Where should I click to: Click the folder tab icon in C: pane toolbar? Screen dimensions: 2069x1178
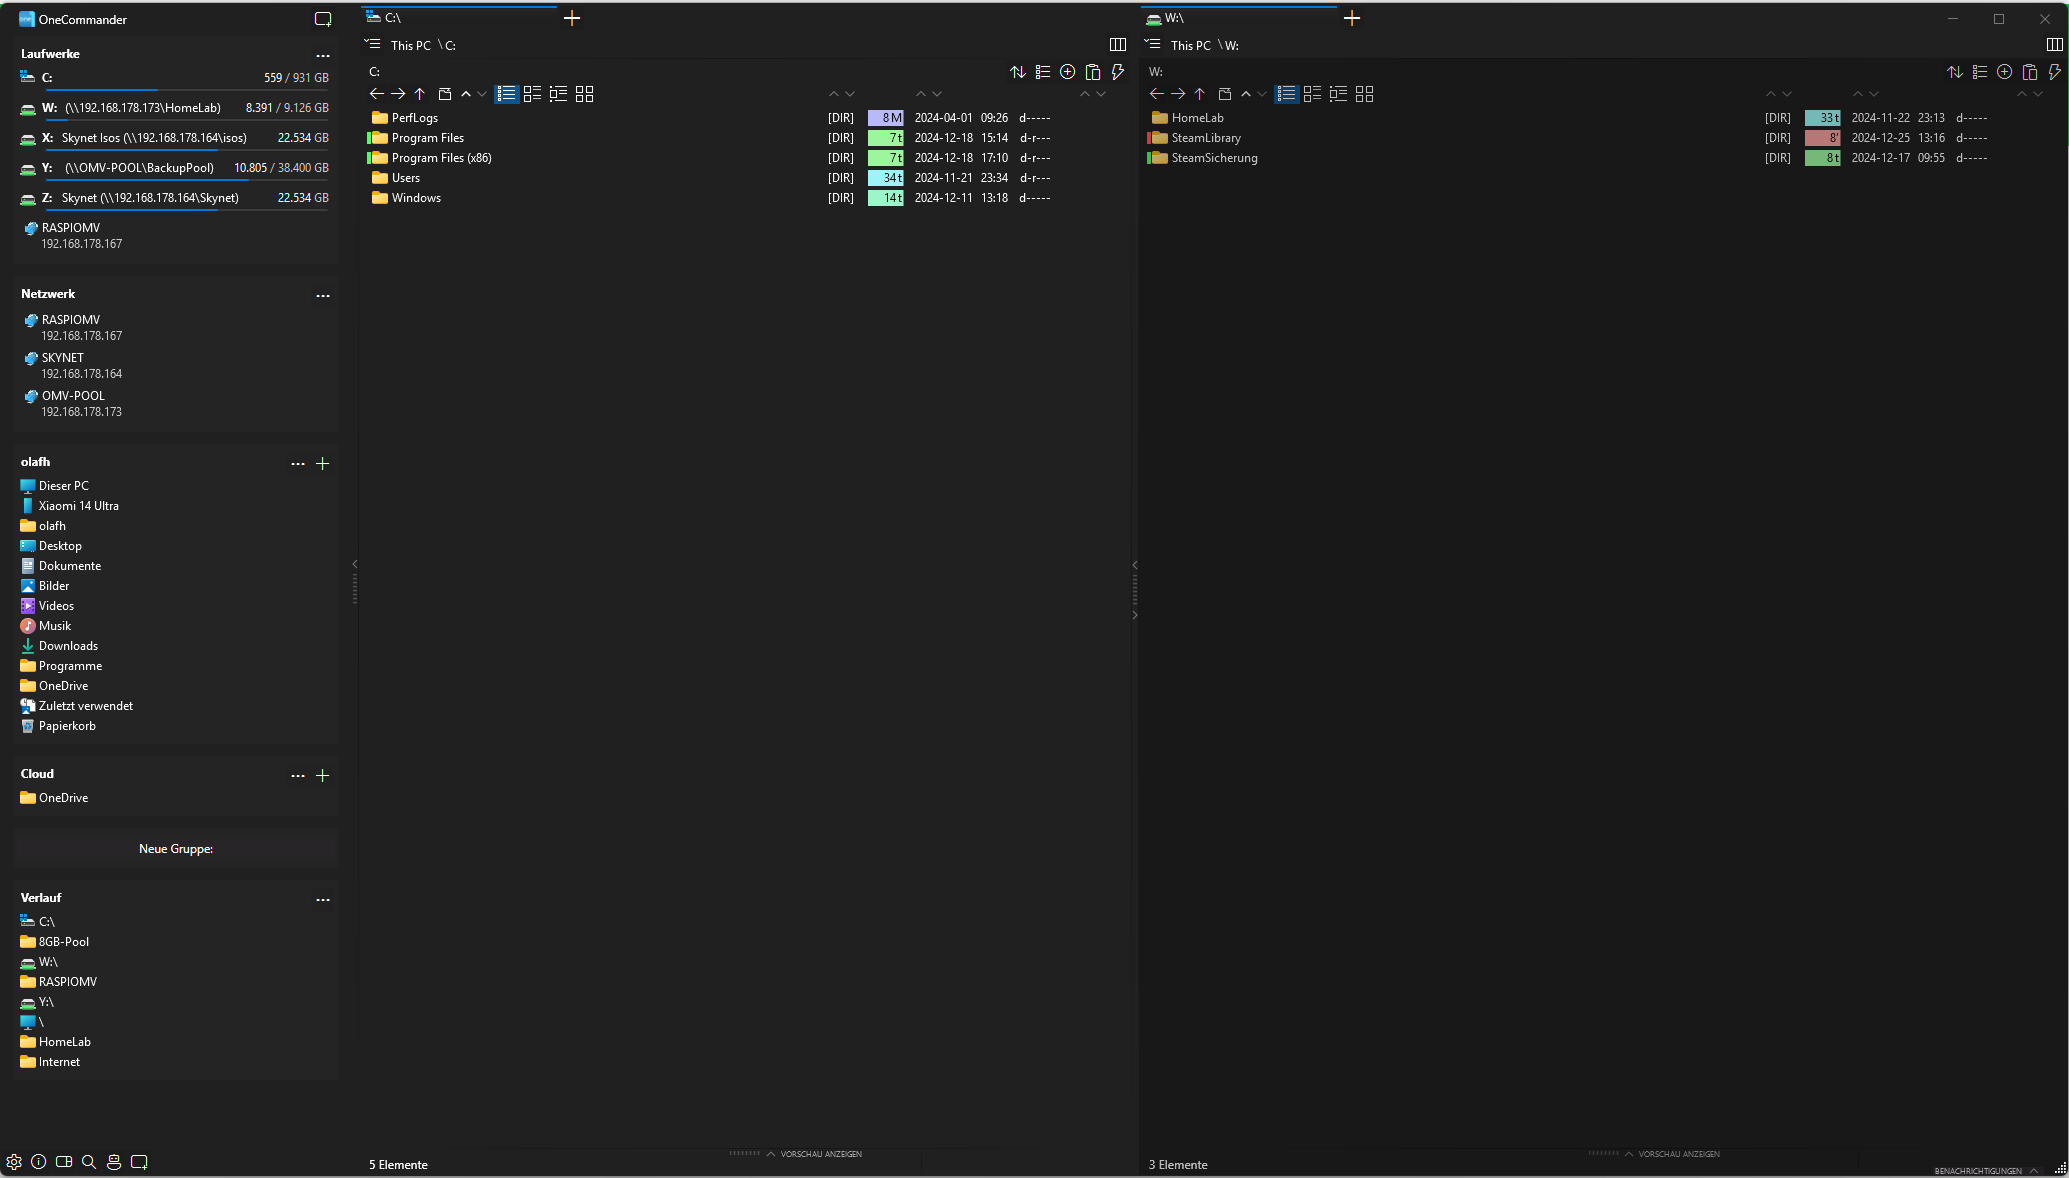click(445, 94)
